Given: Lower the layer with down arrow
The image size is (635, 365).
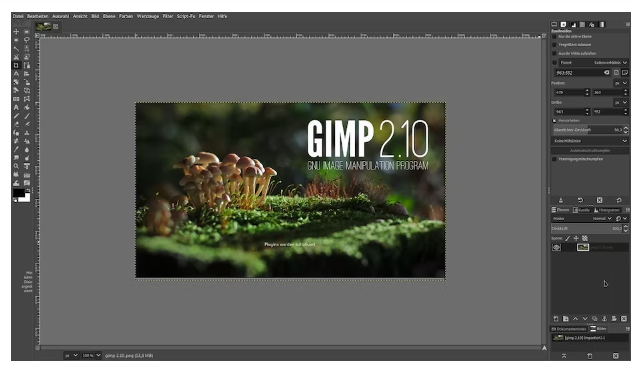Looking at the screenshot, I should point(585,319).
